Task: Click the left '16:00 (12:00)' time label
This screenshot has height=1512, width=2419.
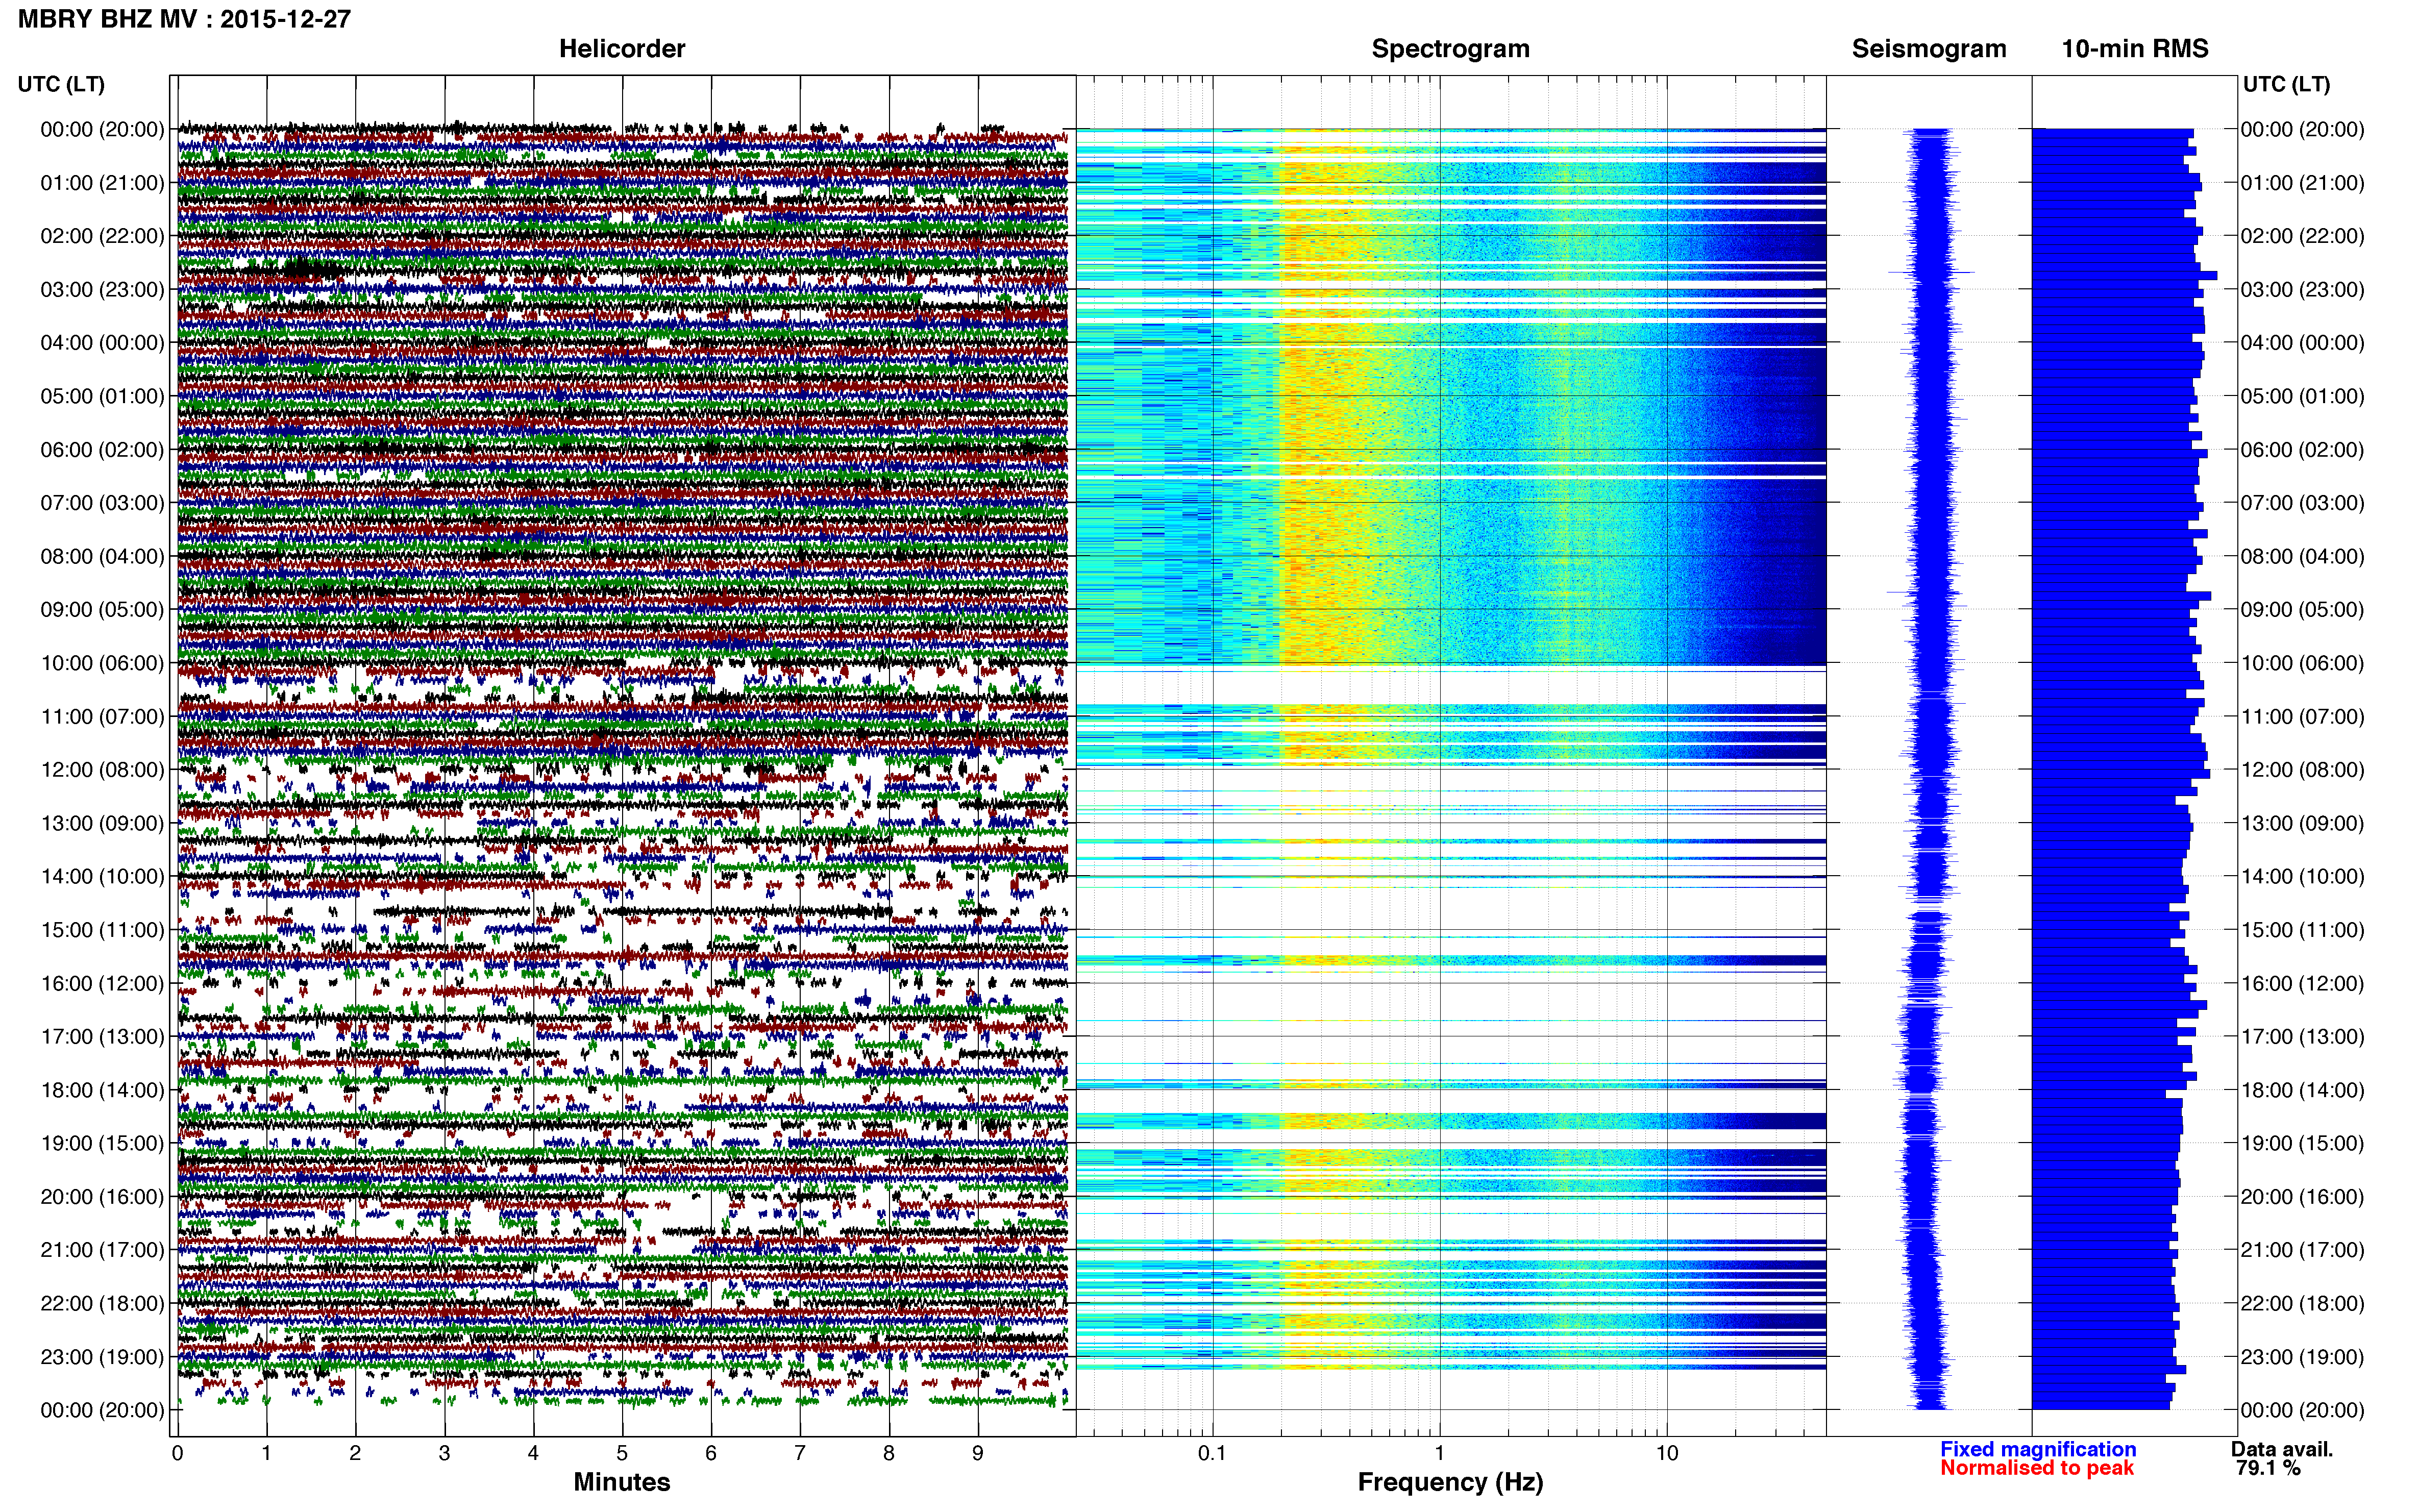Action: click(102, 984)
